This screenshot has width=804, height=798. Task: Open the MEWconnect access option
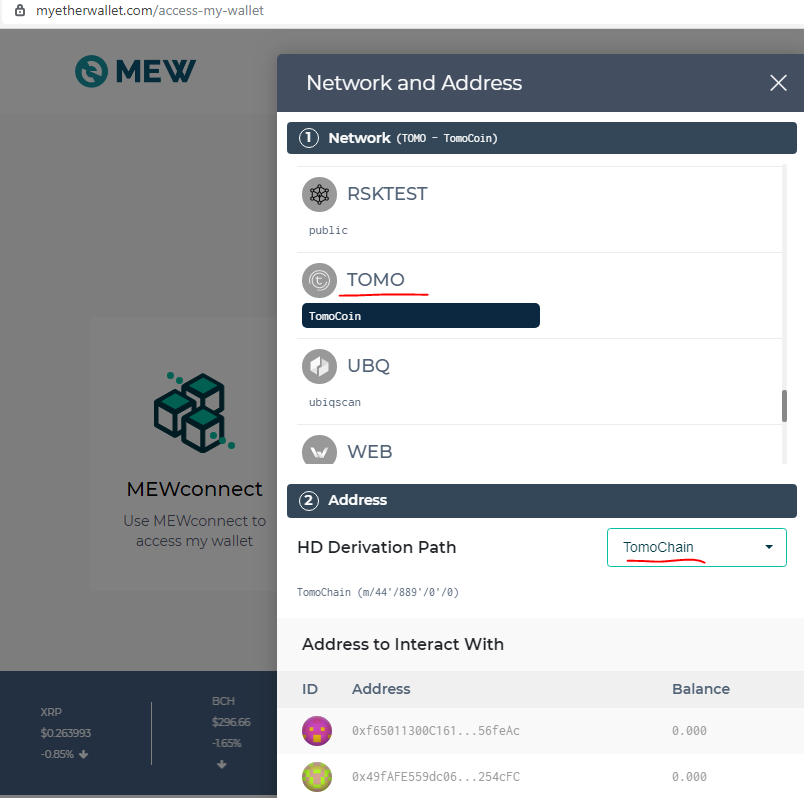point(184,453)
